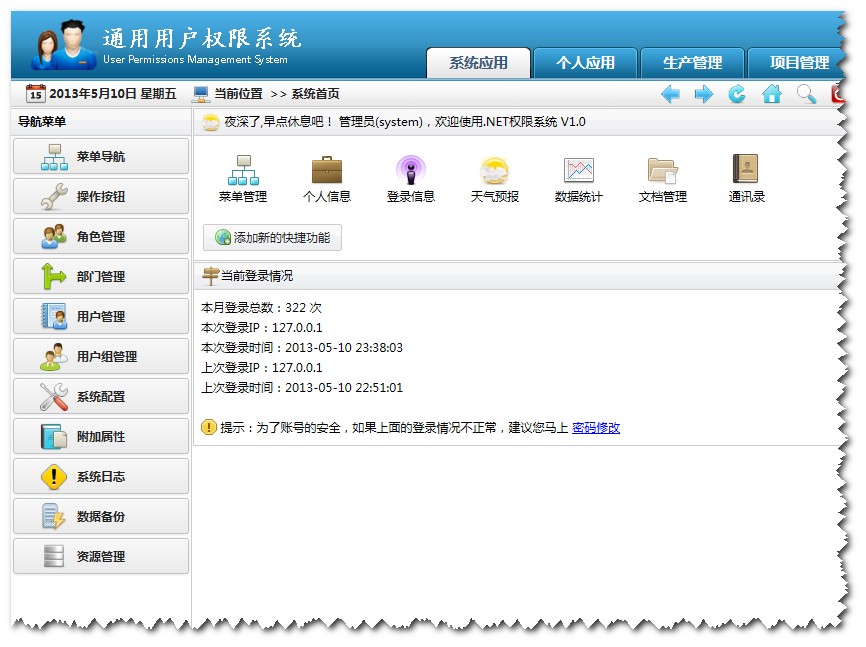This screenshot has height=647, width=866.
Task: Click the refresh icon
Action: click(737, 94)
